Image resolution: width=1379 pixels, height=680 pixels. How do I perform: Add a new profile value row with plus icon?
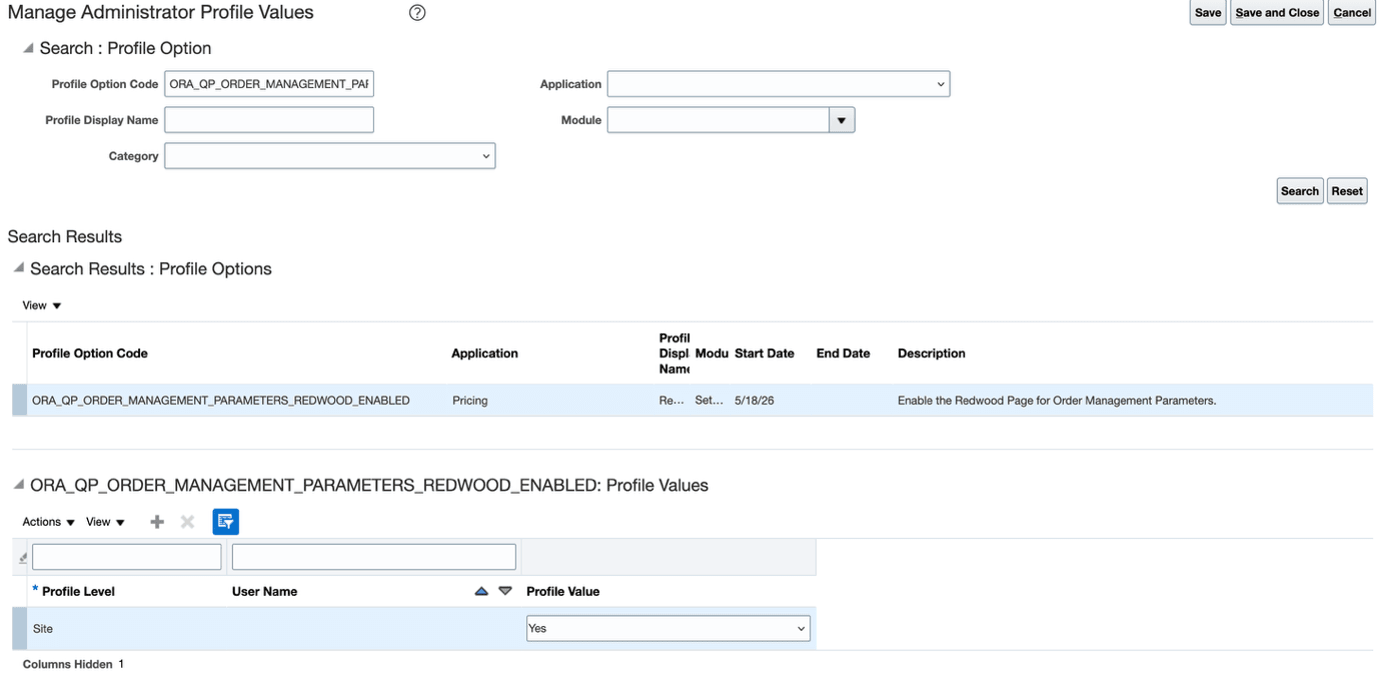pyautogui.click(x=157, y=522)
